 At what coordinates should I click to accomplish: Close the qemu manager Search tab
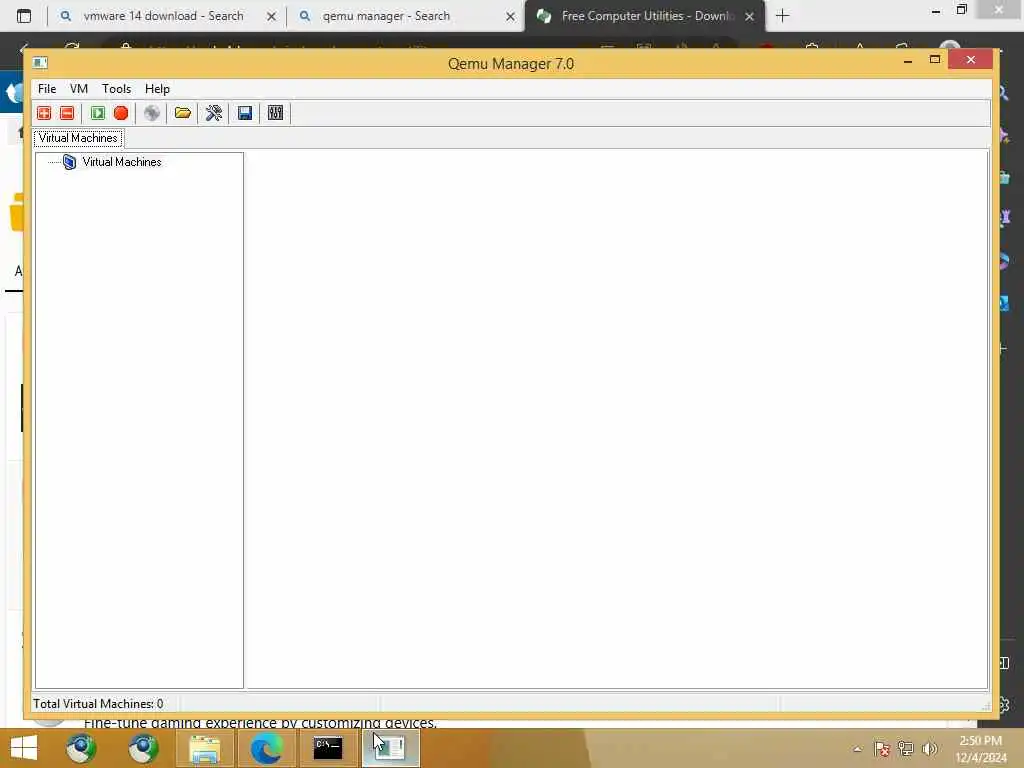coord(510,16)
